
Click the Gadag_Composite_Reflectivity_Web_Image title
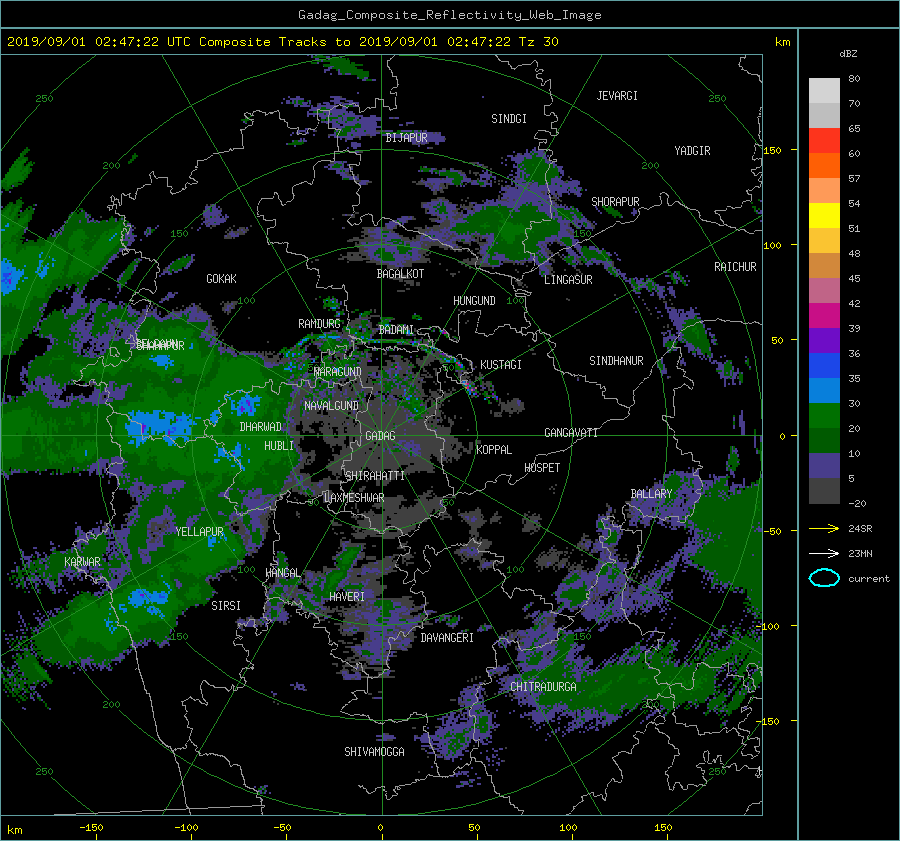tap(449, 15)
